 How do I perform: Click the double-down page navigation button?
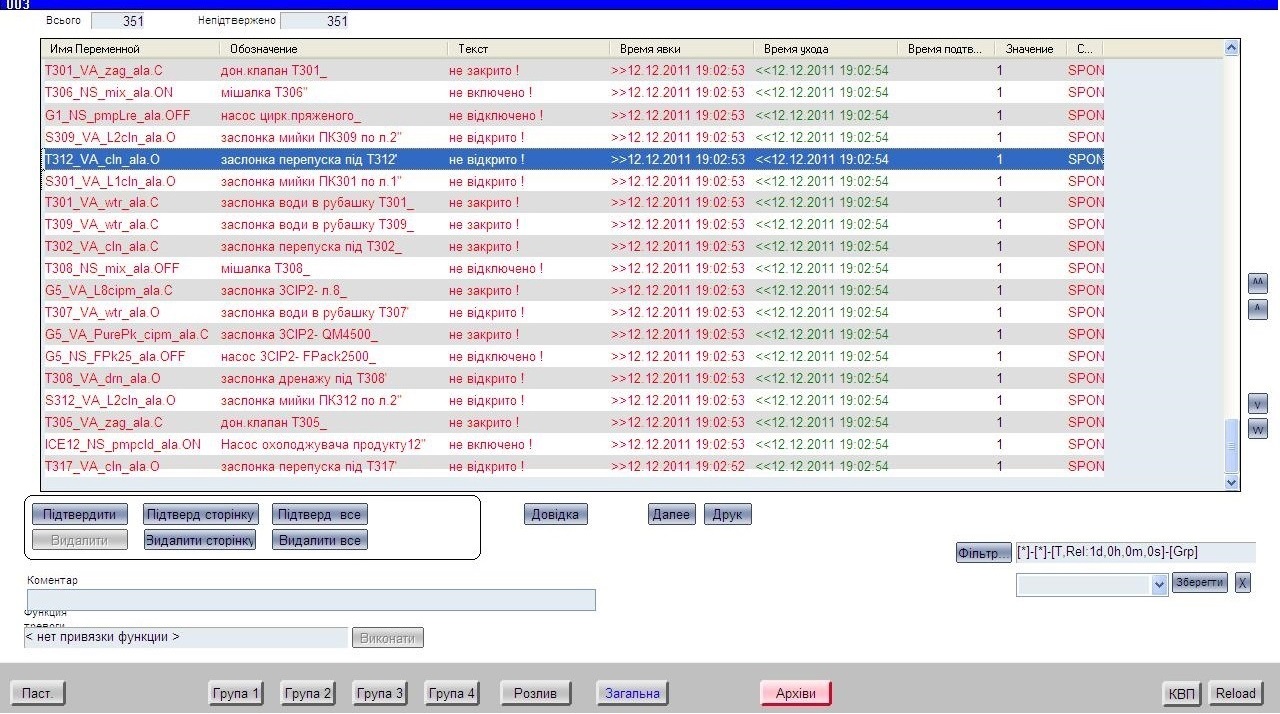pos(1258,429)
